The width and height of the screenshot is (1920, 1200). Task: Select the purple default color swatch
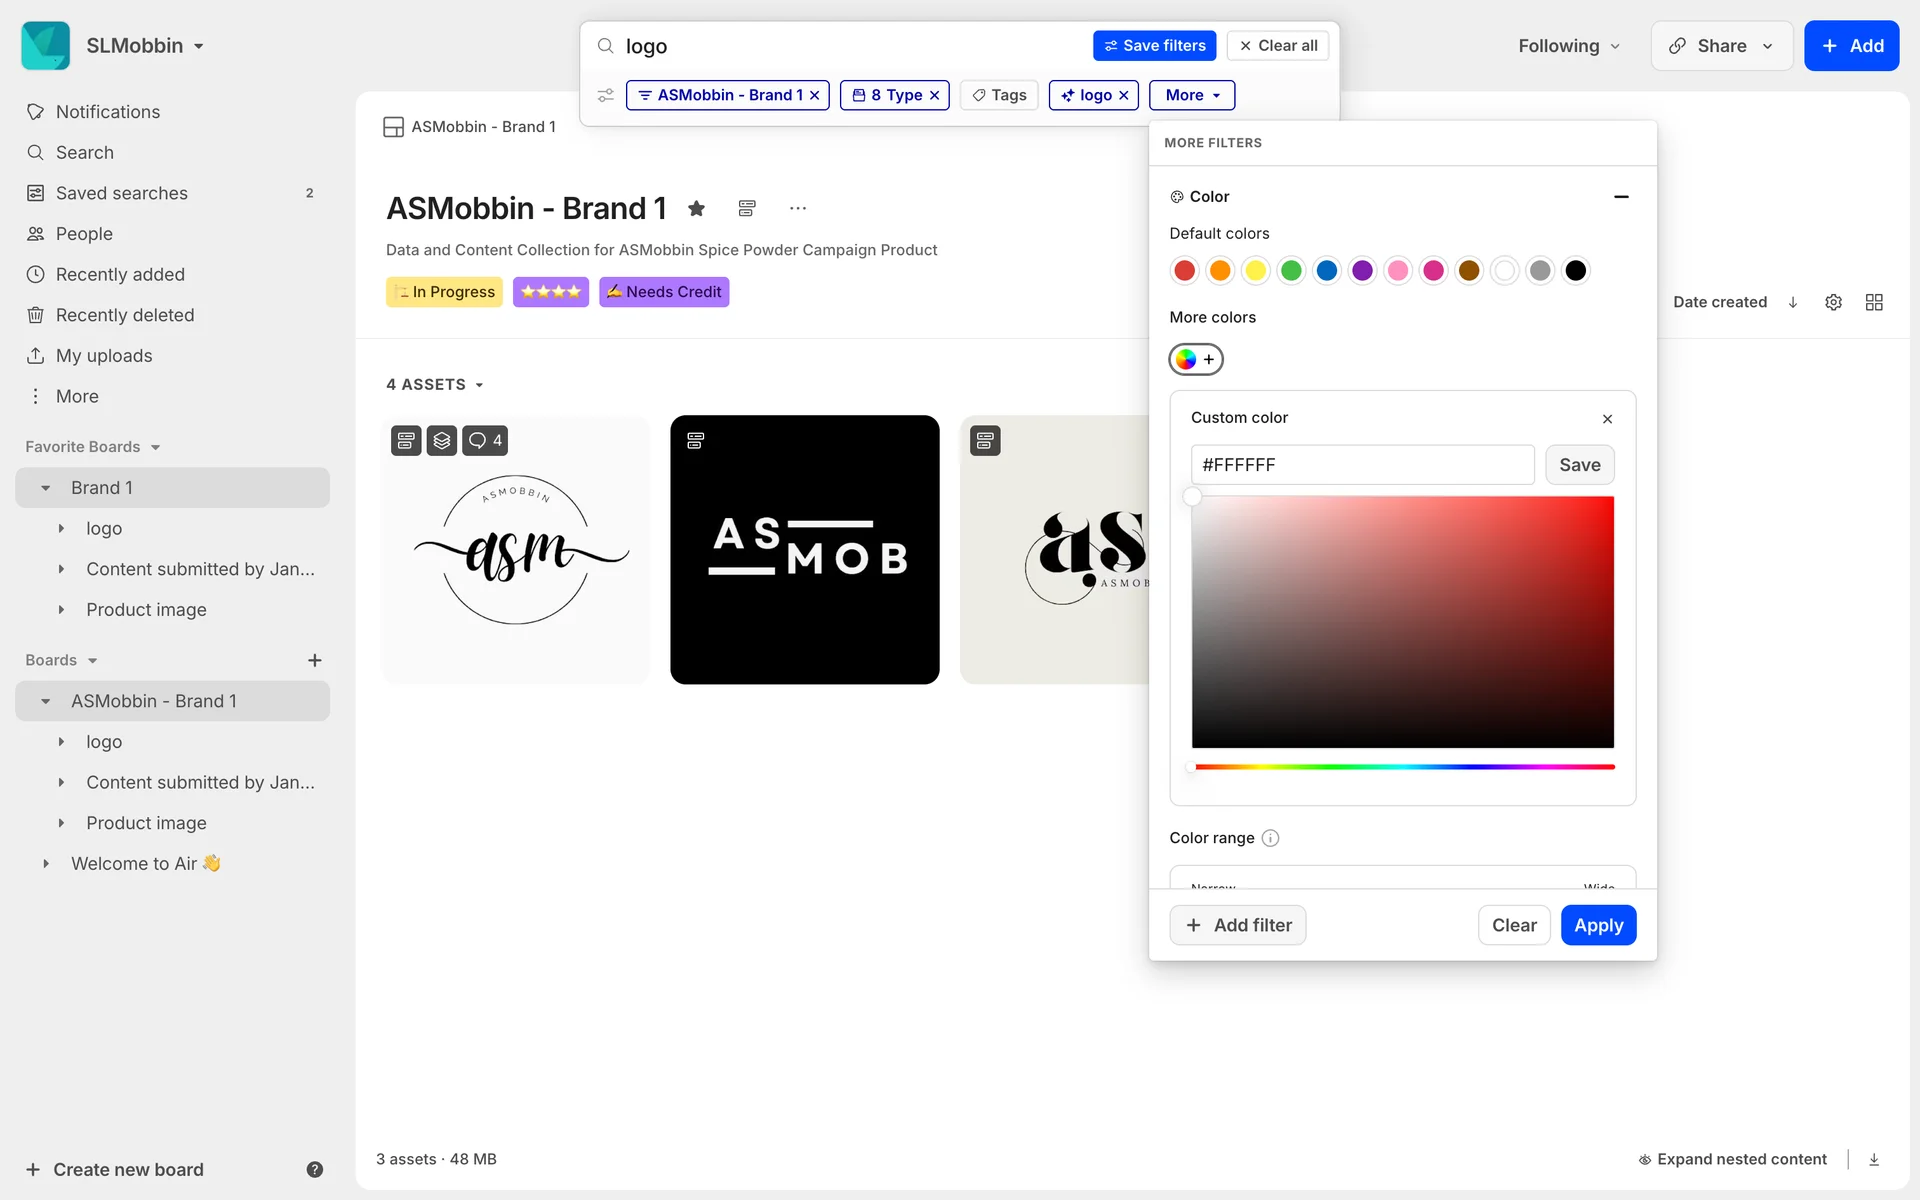(x=1362, y=270)
